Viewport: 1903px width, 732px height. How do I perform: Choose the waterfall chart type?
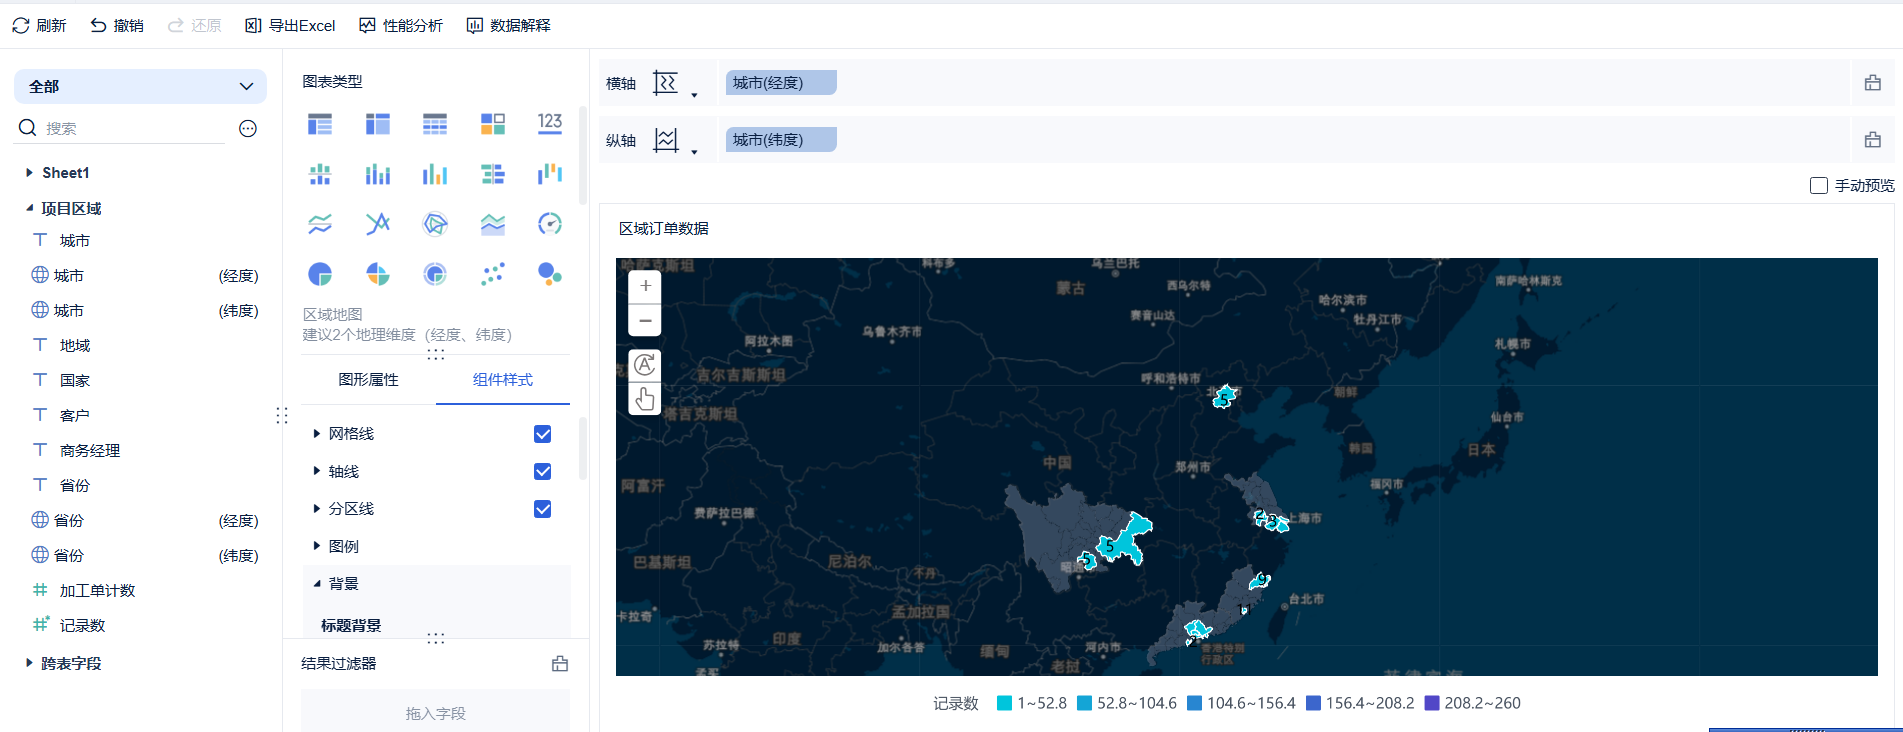pyautogui.click(x=550, y=174)
